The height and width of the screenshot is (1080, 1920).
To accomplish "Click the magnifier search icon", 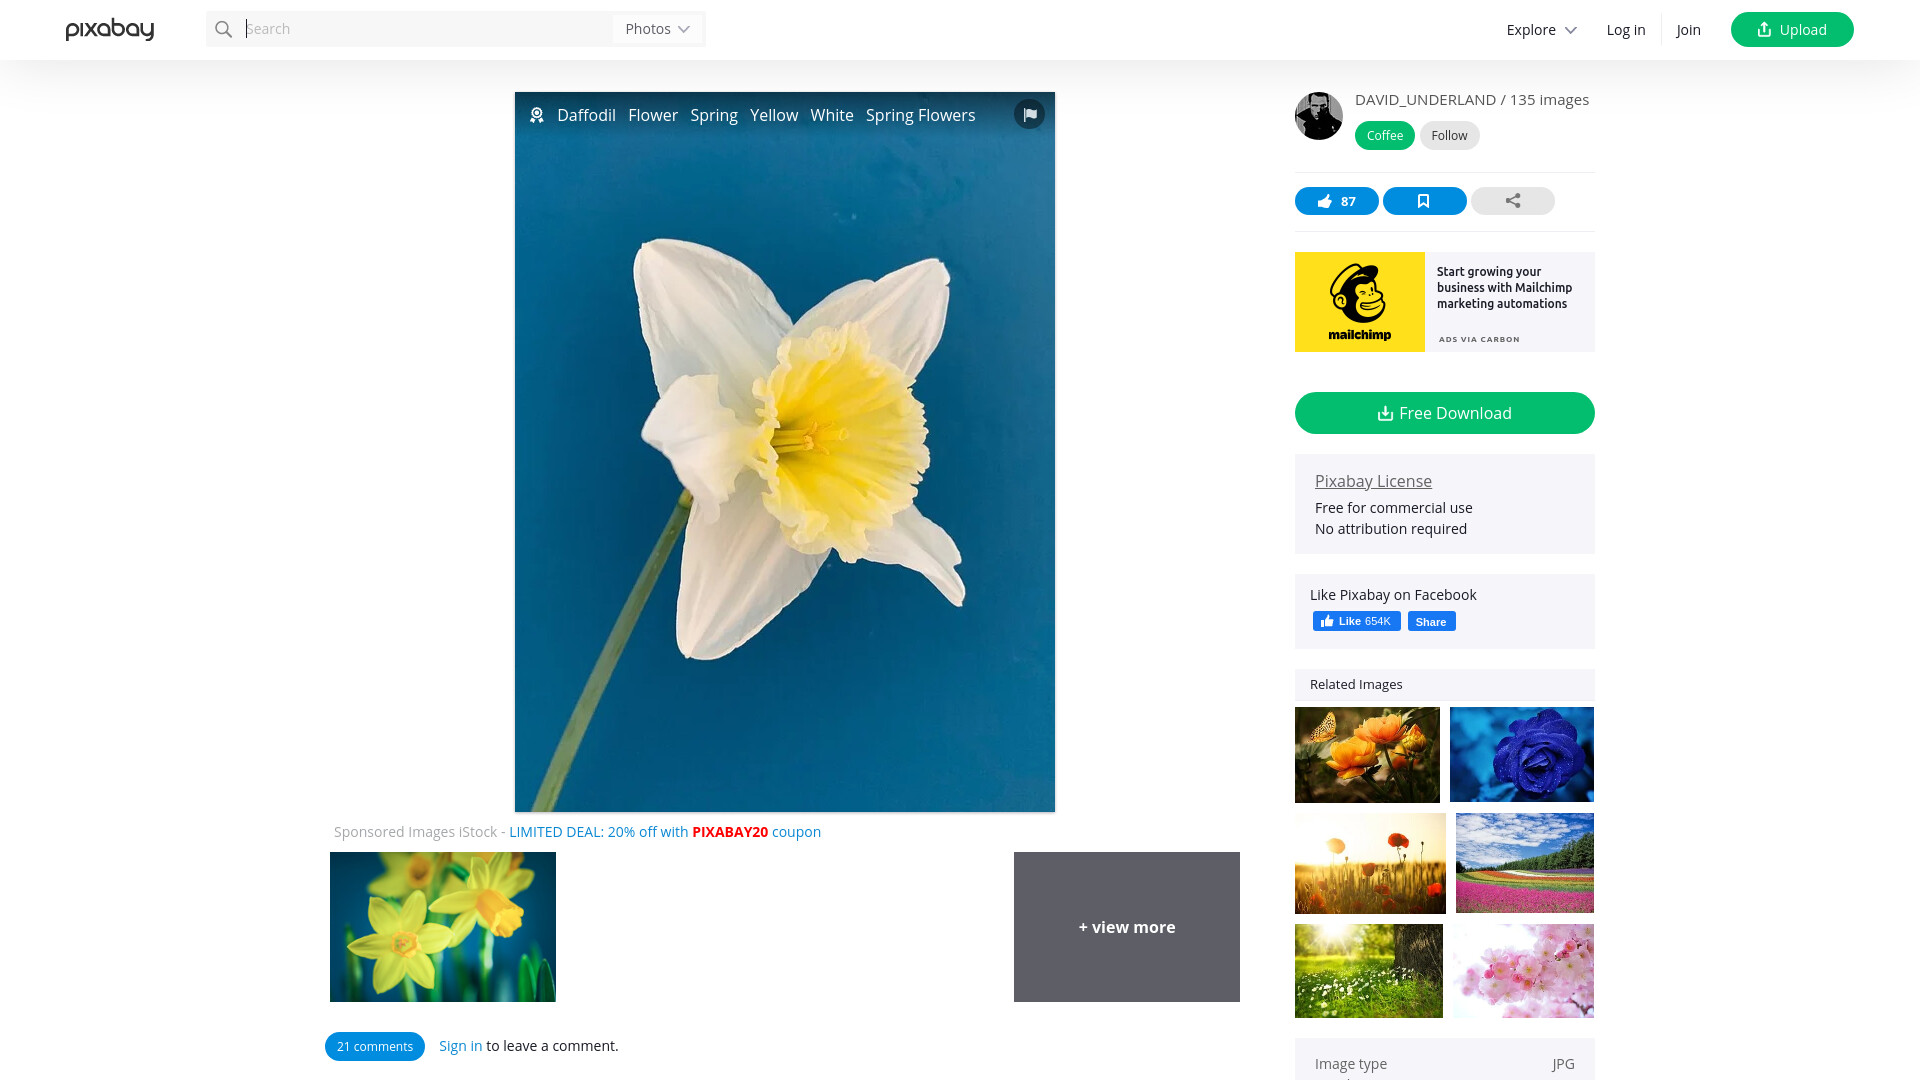I will pos(224,29).
